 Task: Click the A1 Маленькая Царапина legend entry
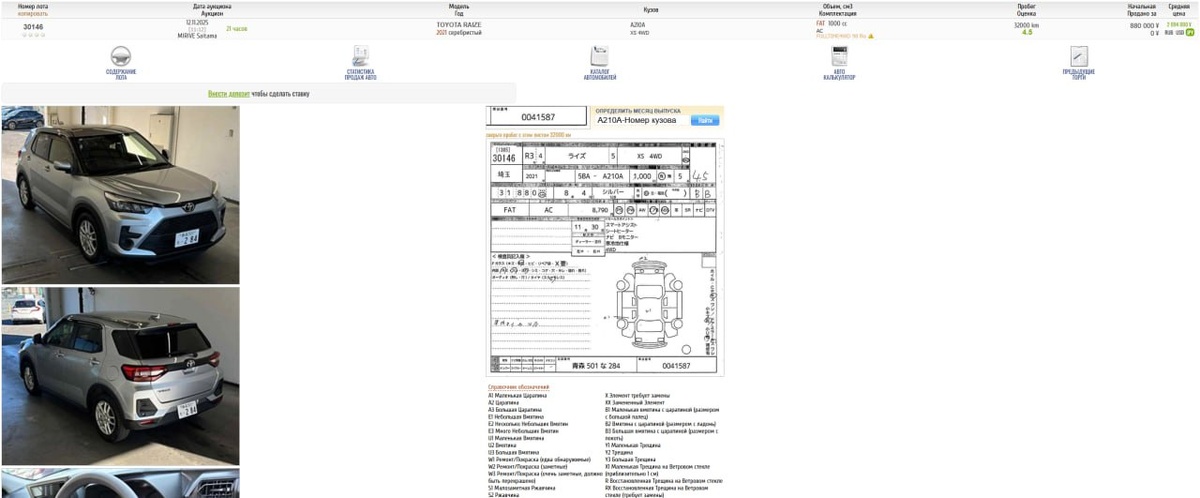pos(517,396)
